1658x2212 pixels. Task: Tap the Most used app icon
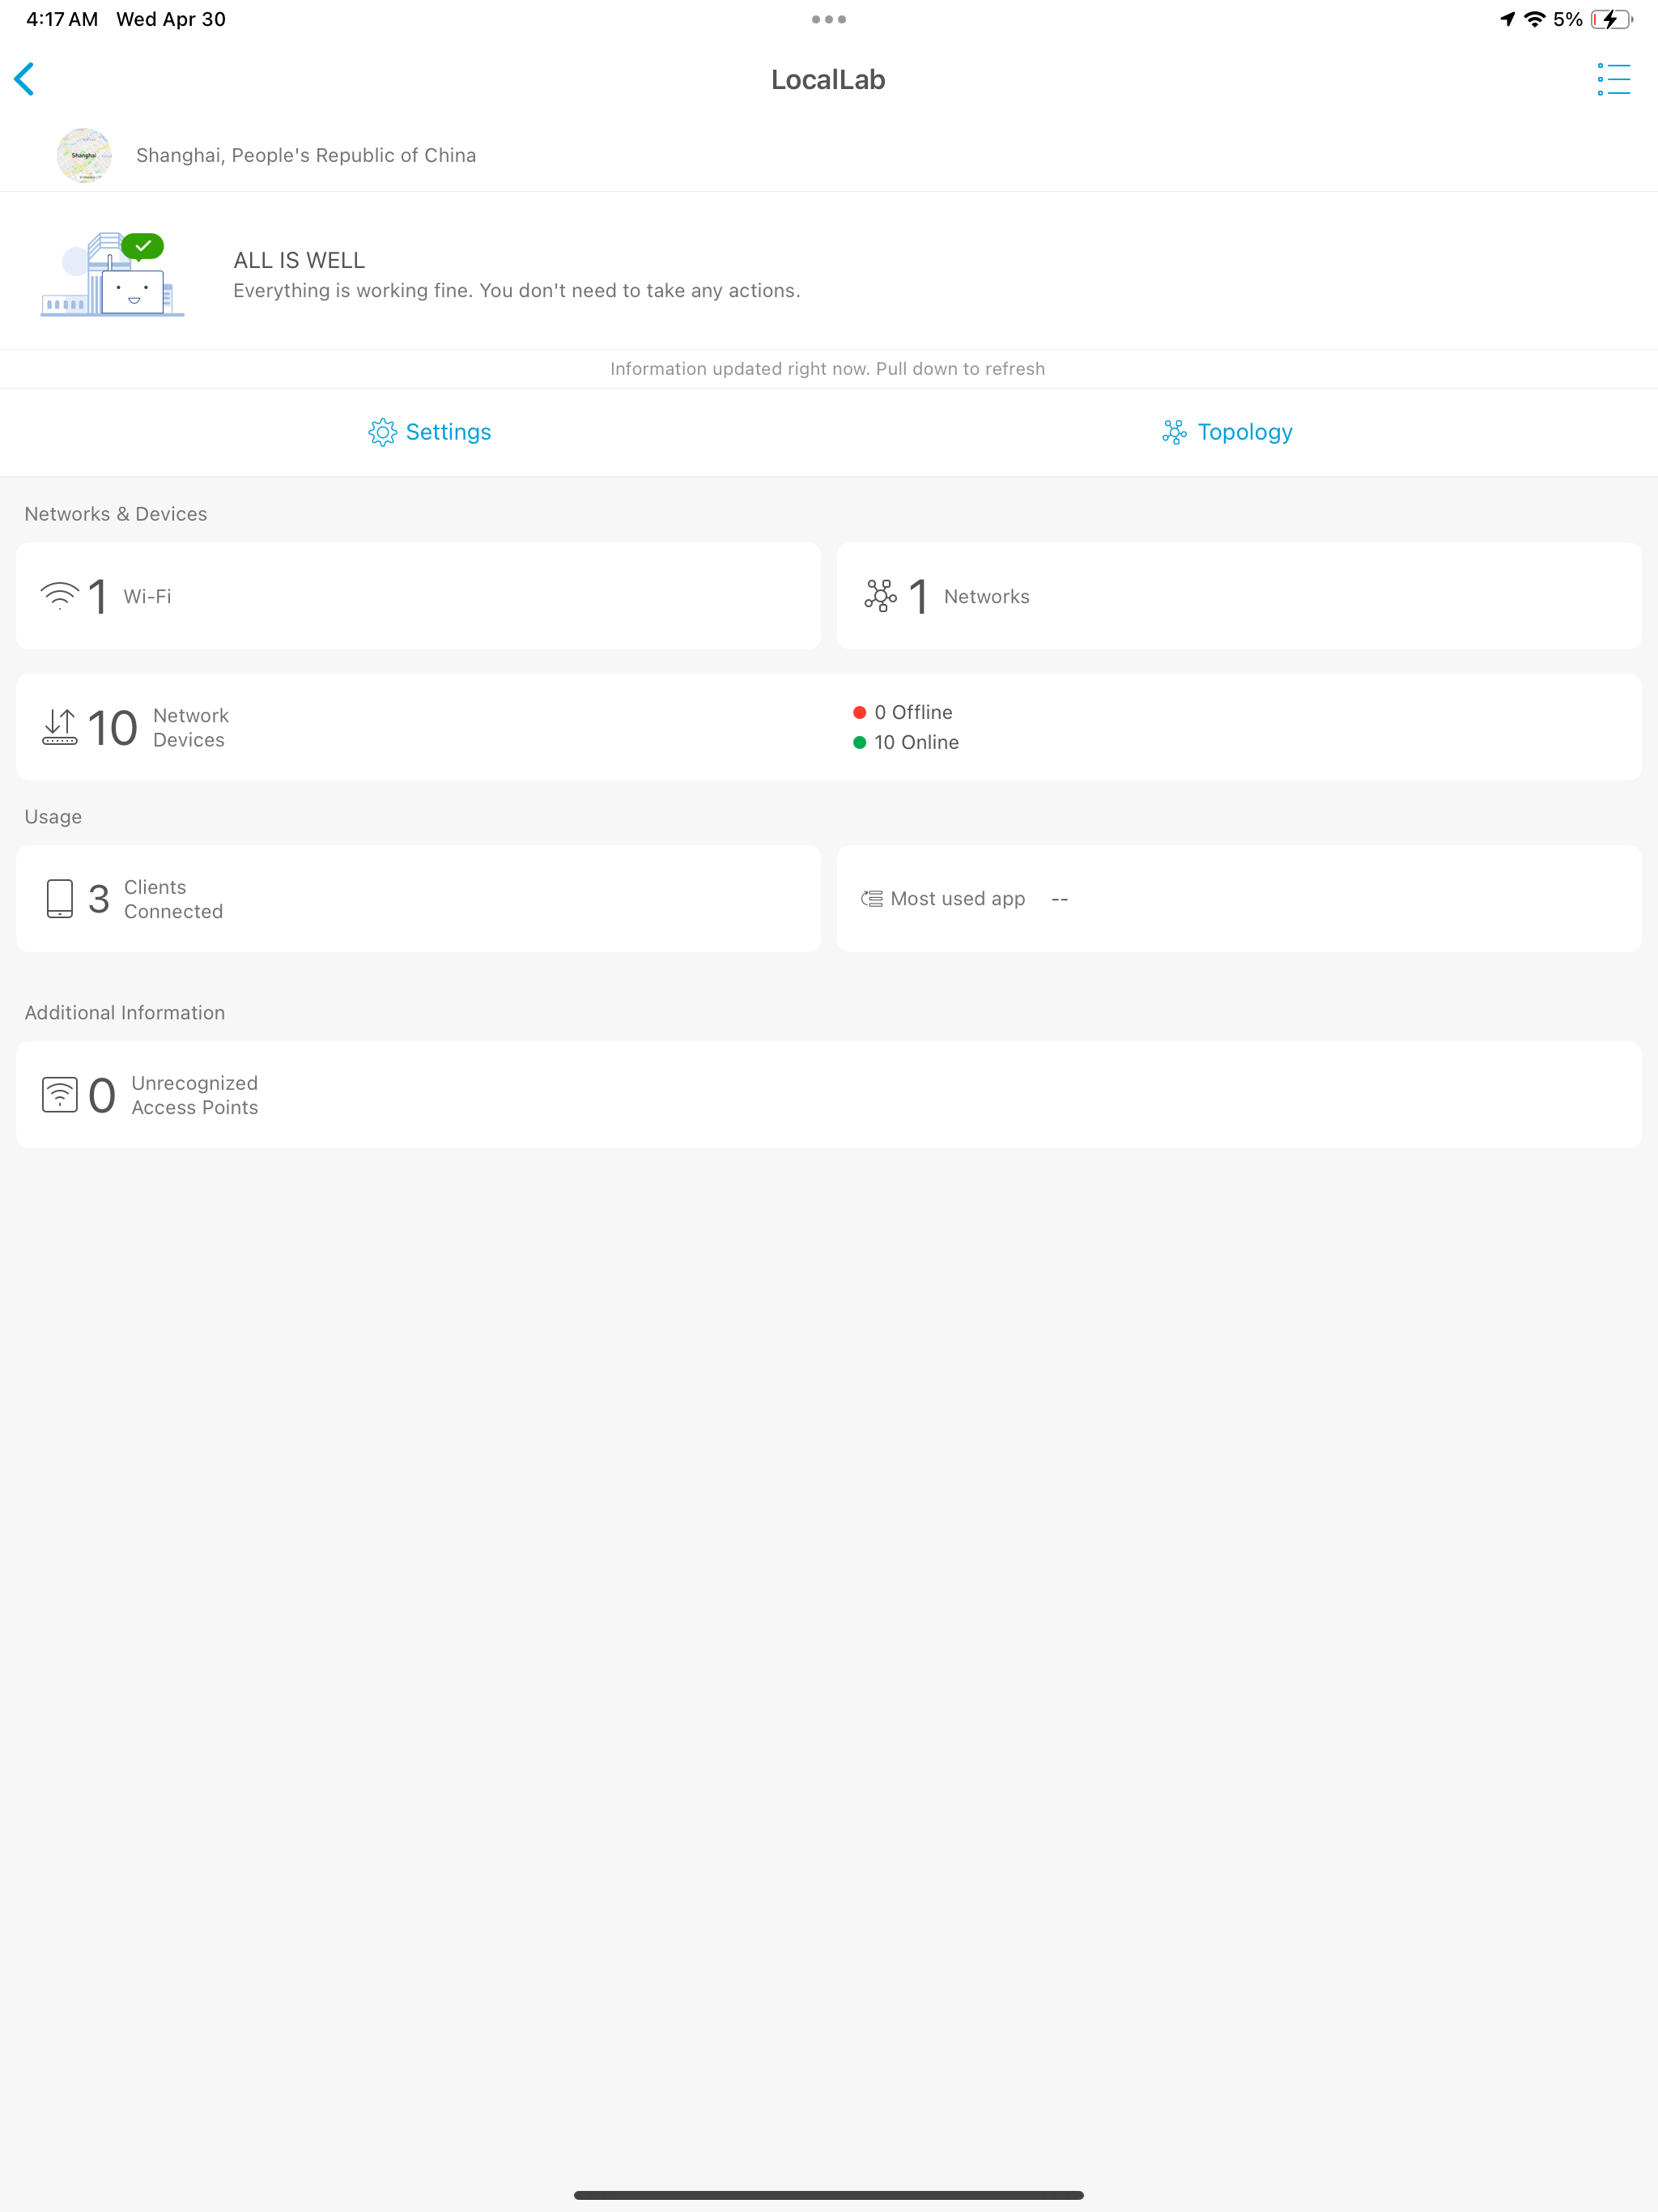[x=872, y=899]
